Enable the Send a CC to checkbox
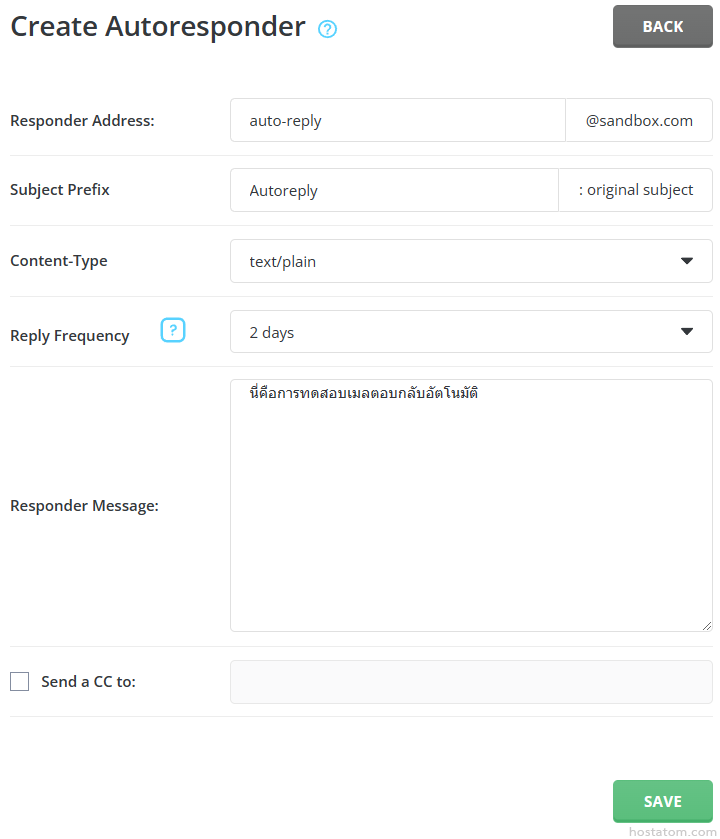Image resolution: width=720 pixels, height=839 pixels. coord(20,682)
